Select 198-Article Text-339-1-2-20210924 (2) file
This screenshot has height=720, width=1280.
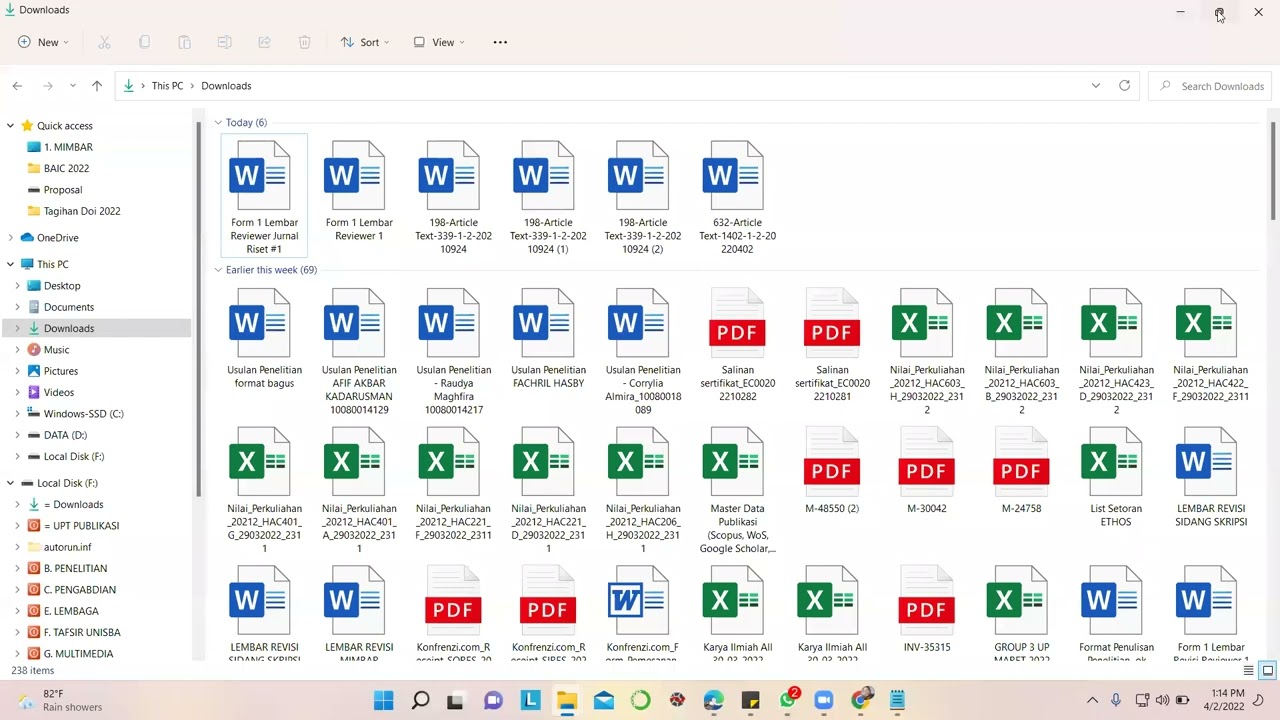(x=643, y=197)
